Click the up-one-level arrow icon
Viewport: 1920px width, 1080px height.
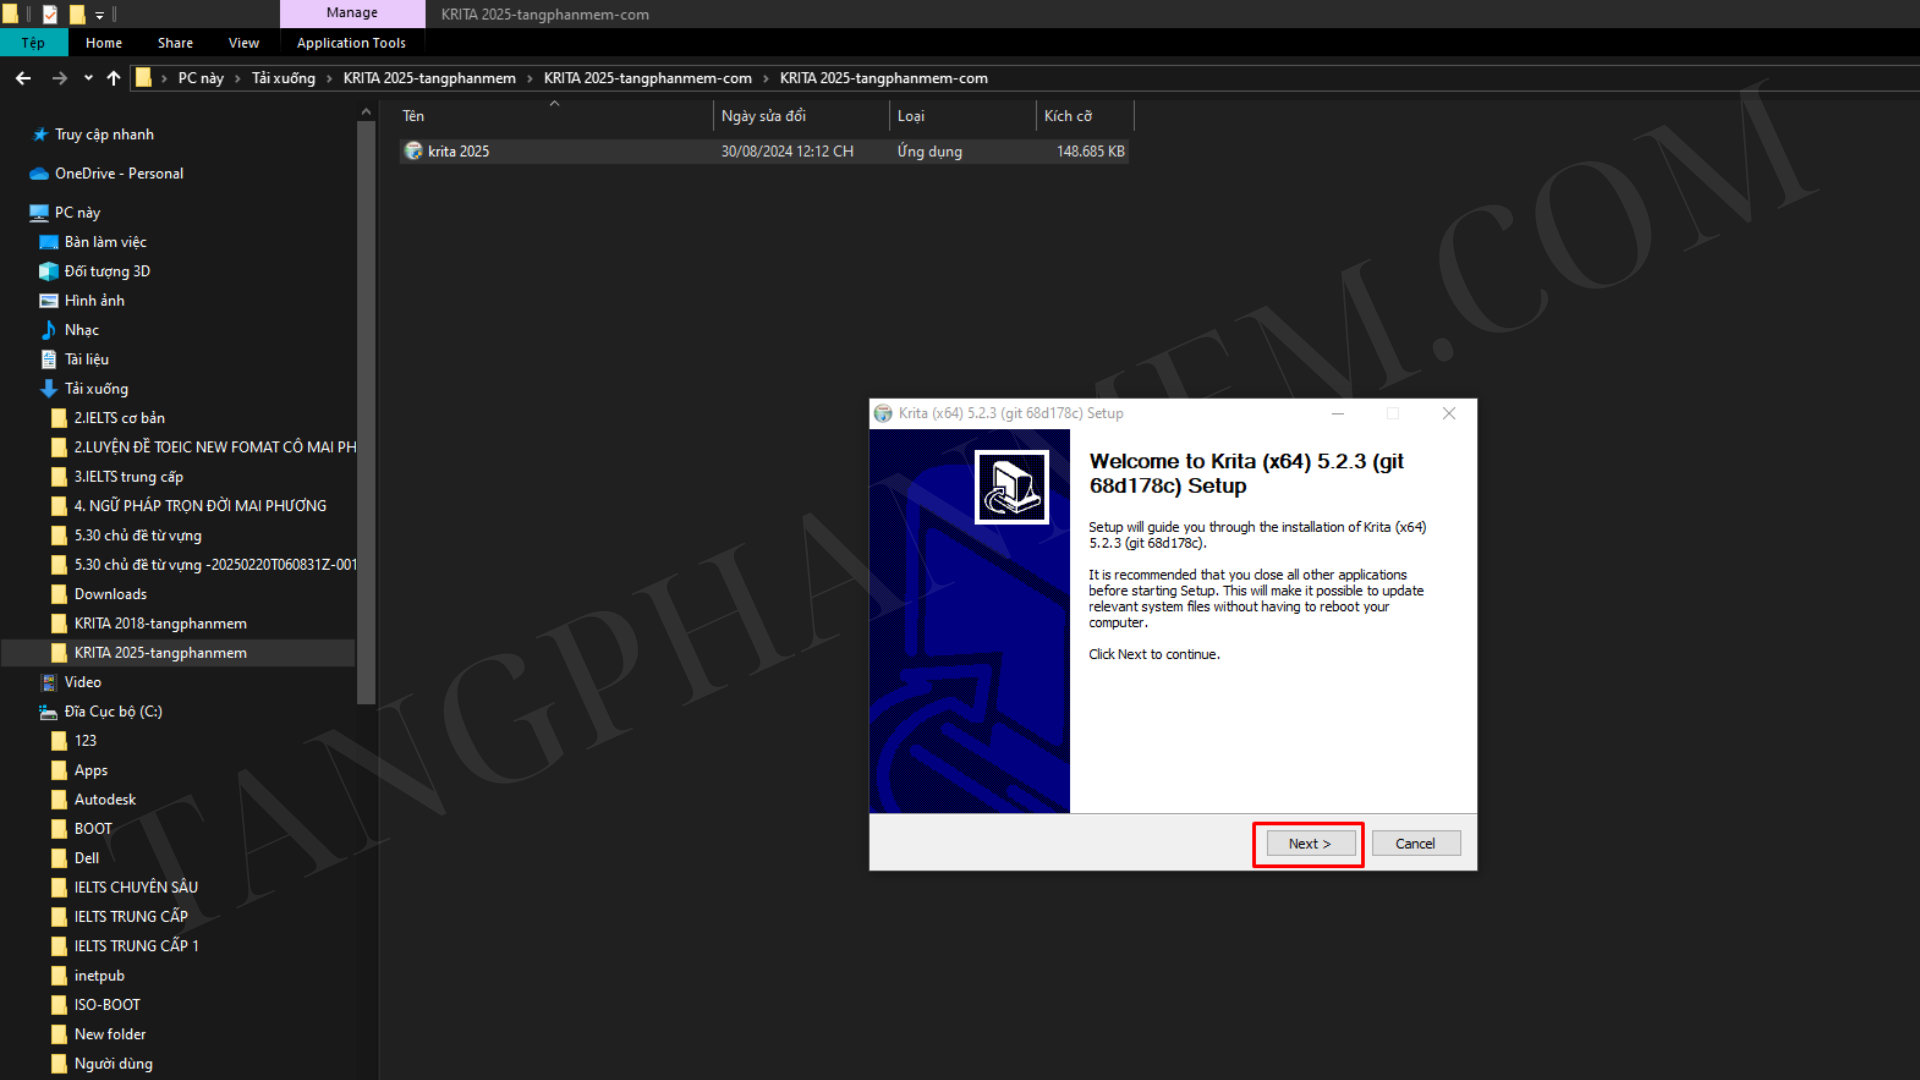(x=113, y=78)
